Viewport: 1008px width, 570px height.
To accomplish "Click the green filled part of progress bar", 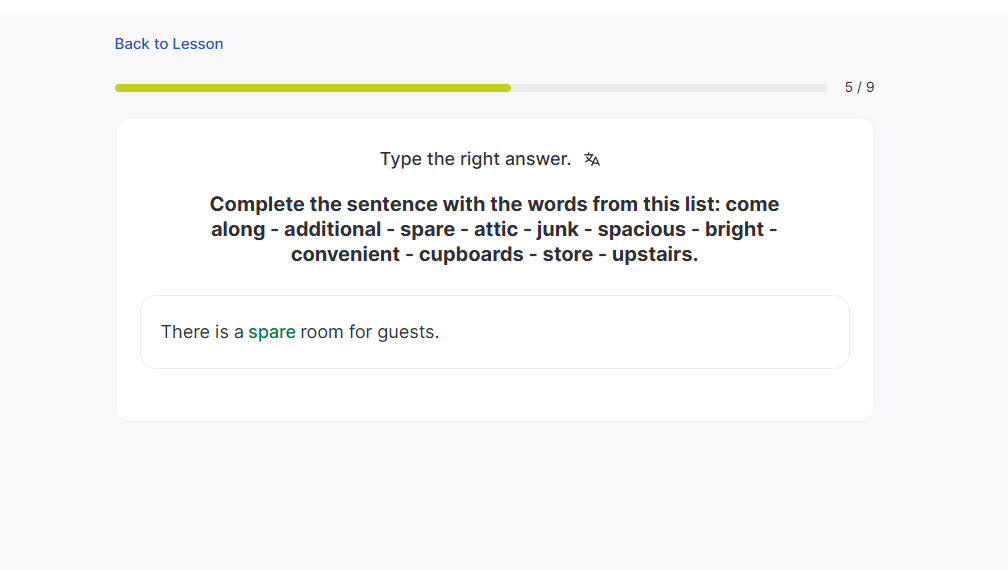I will tap(312, 88).
